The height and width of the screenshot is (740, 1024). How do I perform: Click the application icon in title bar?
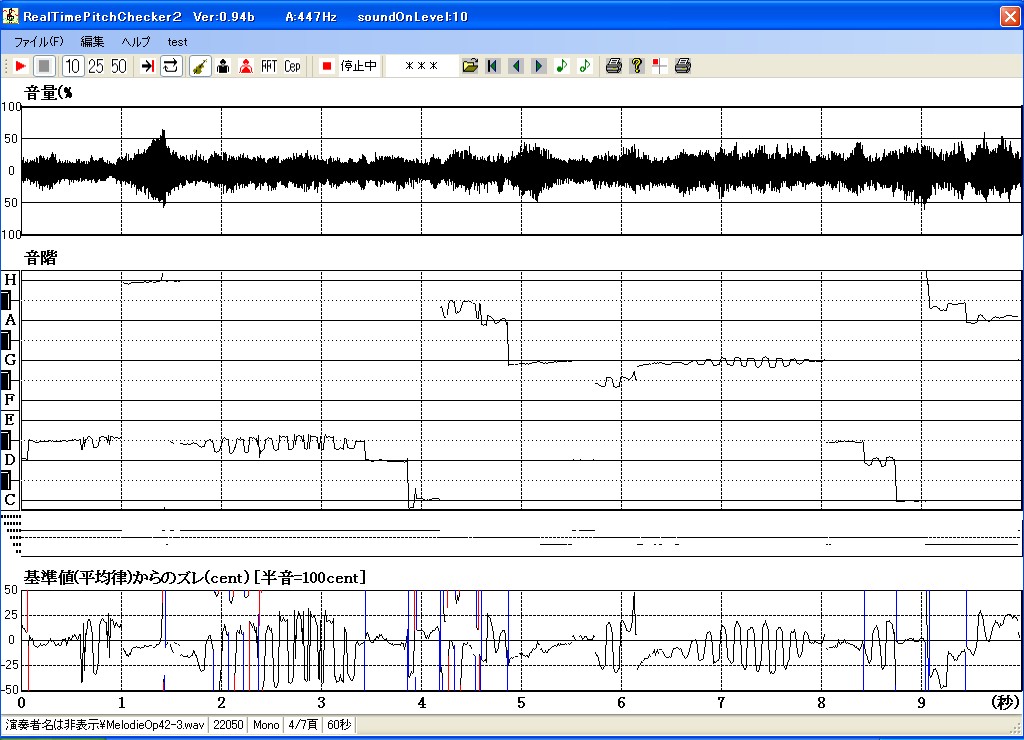click(10, 16)
